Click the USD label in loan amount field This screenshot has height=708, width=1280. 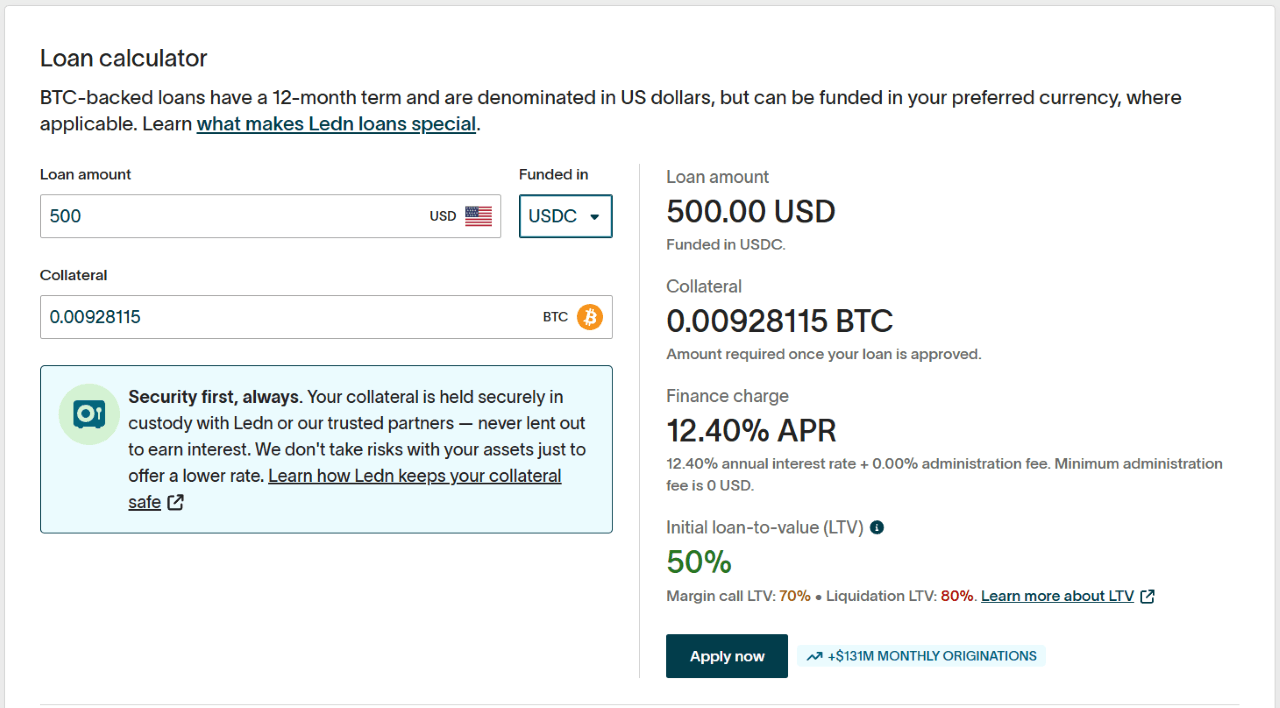(443, 216)
